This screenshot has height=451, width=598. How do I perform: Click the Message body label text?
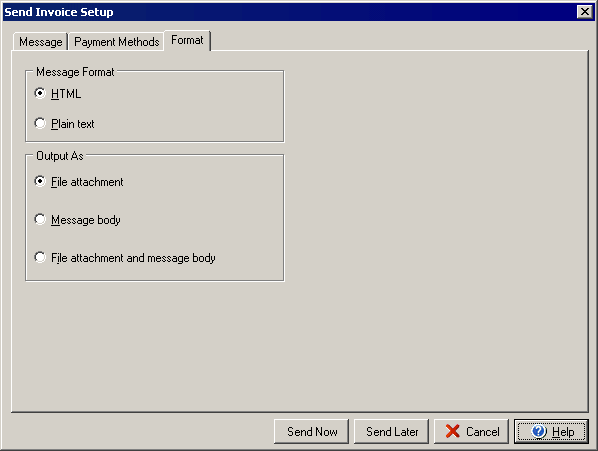[x=86, y=220]
